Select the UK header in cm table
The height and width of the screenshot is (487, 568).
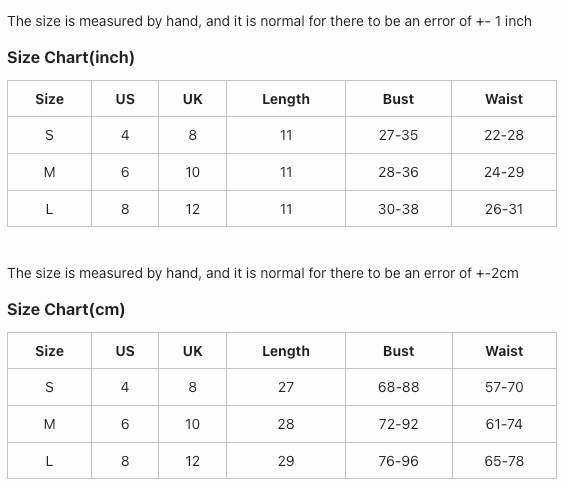pyautogui.click(x=192, y=351)
